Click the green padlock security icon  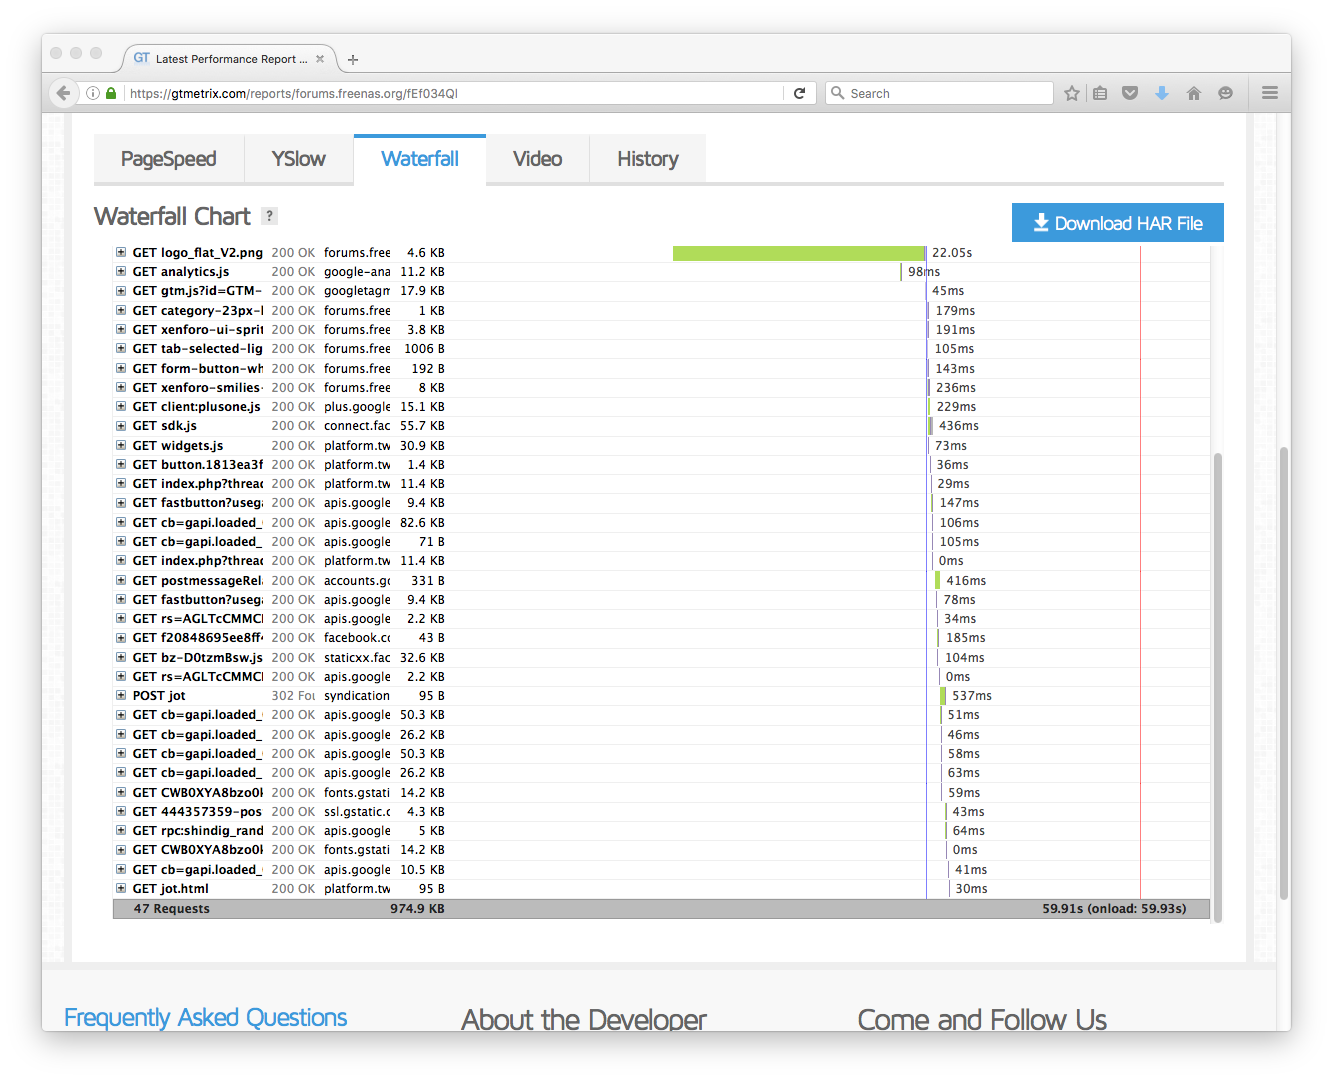111,93
